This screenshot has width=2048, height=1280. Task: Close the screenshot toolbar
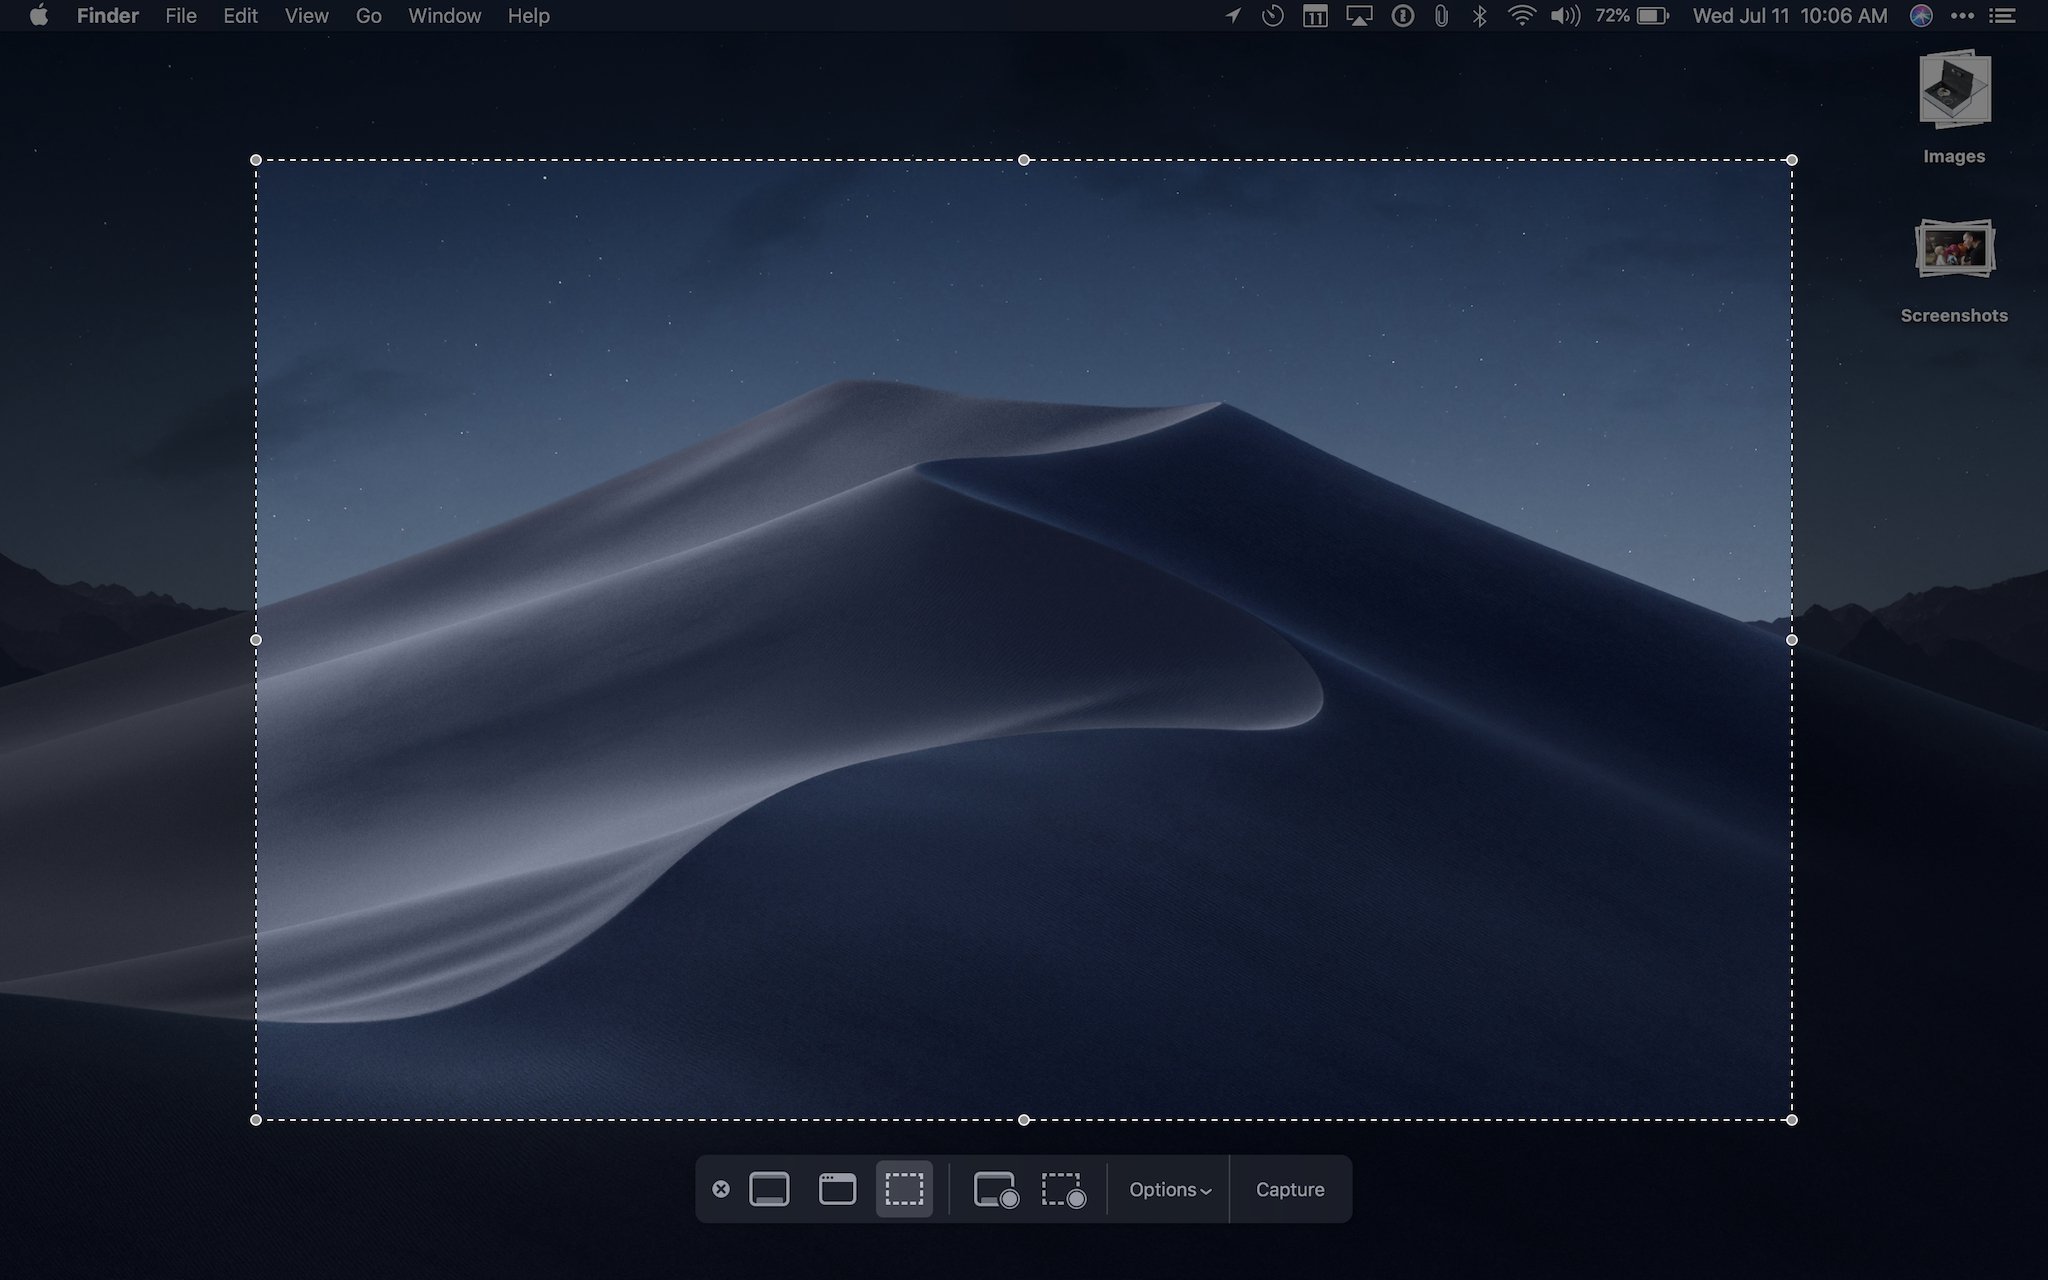coord(721,1189)
